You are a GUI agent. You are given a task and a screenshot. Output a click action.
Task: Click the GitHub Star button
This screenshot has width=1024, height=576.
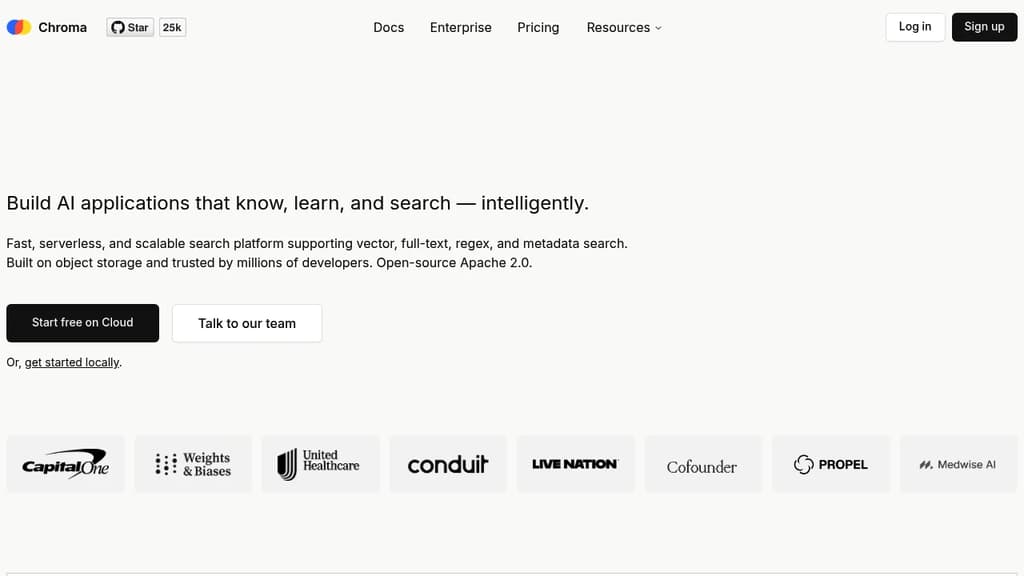pyautogui.click(x=130, y=27)
